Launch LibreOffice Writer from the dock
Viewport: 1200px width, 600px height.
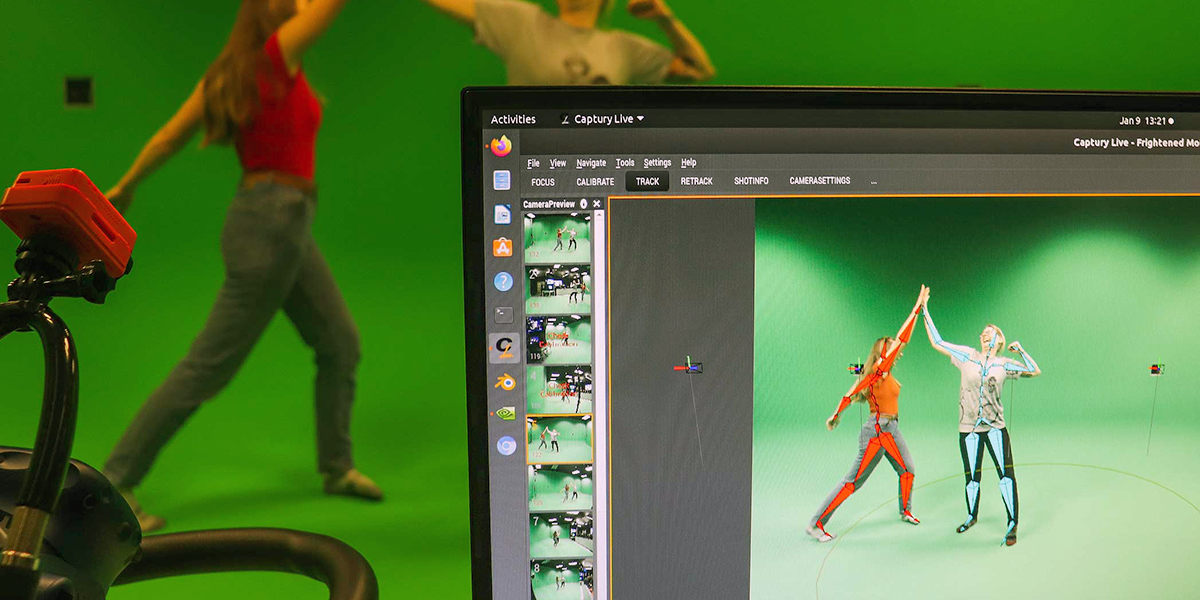(x=502, y=214)
